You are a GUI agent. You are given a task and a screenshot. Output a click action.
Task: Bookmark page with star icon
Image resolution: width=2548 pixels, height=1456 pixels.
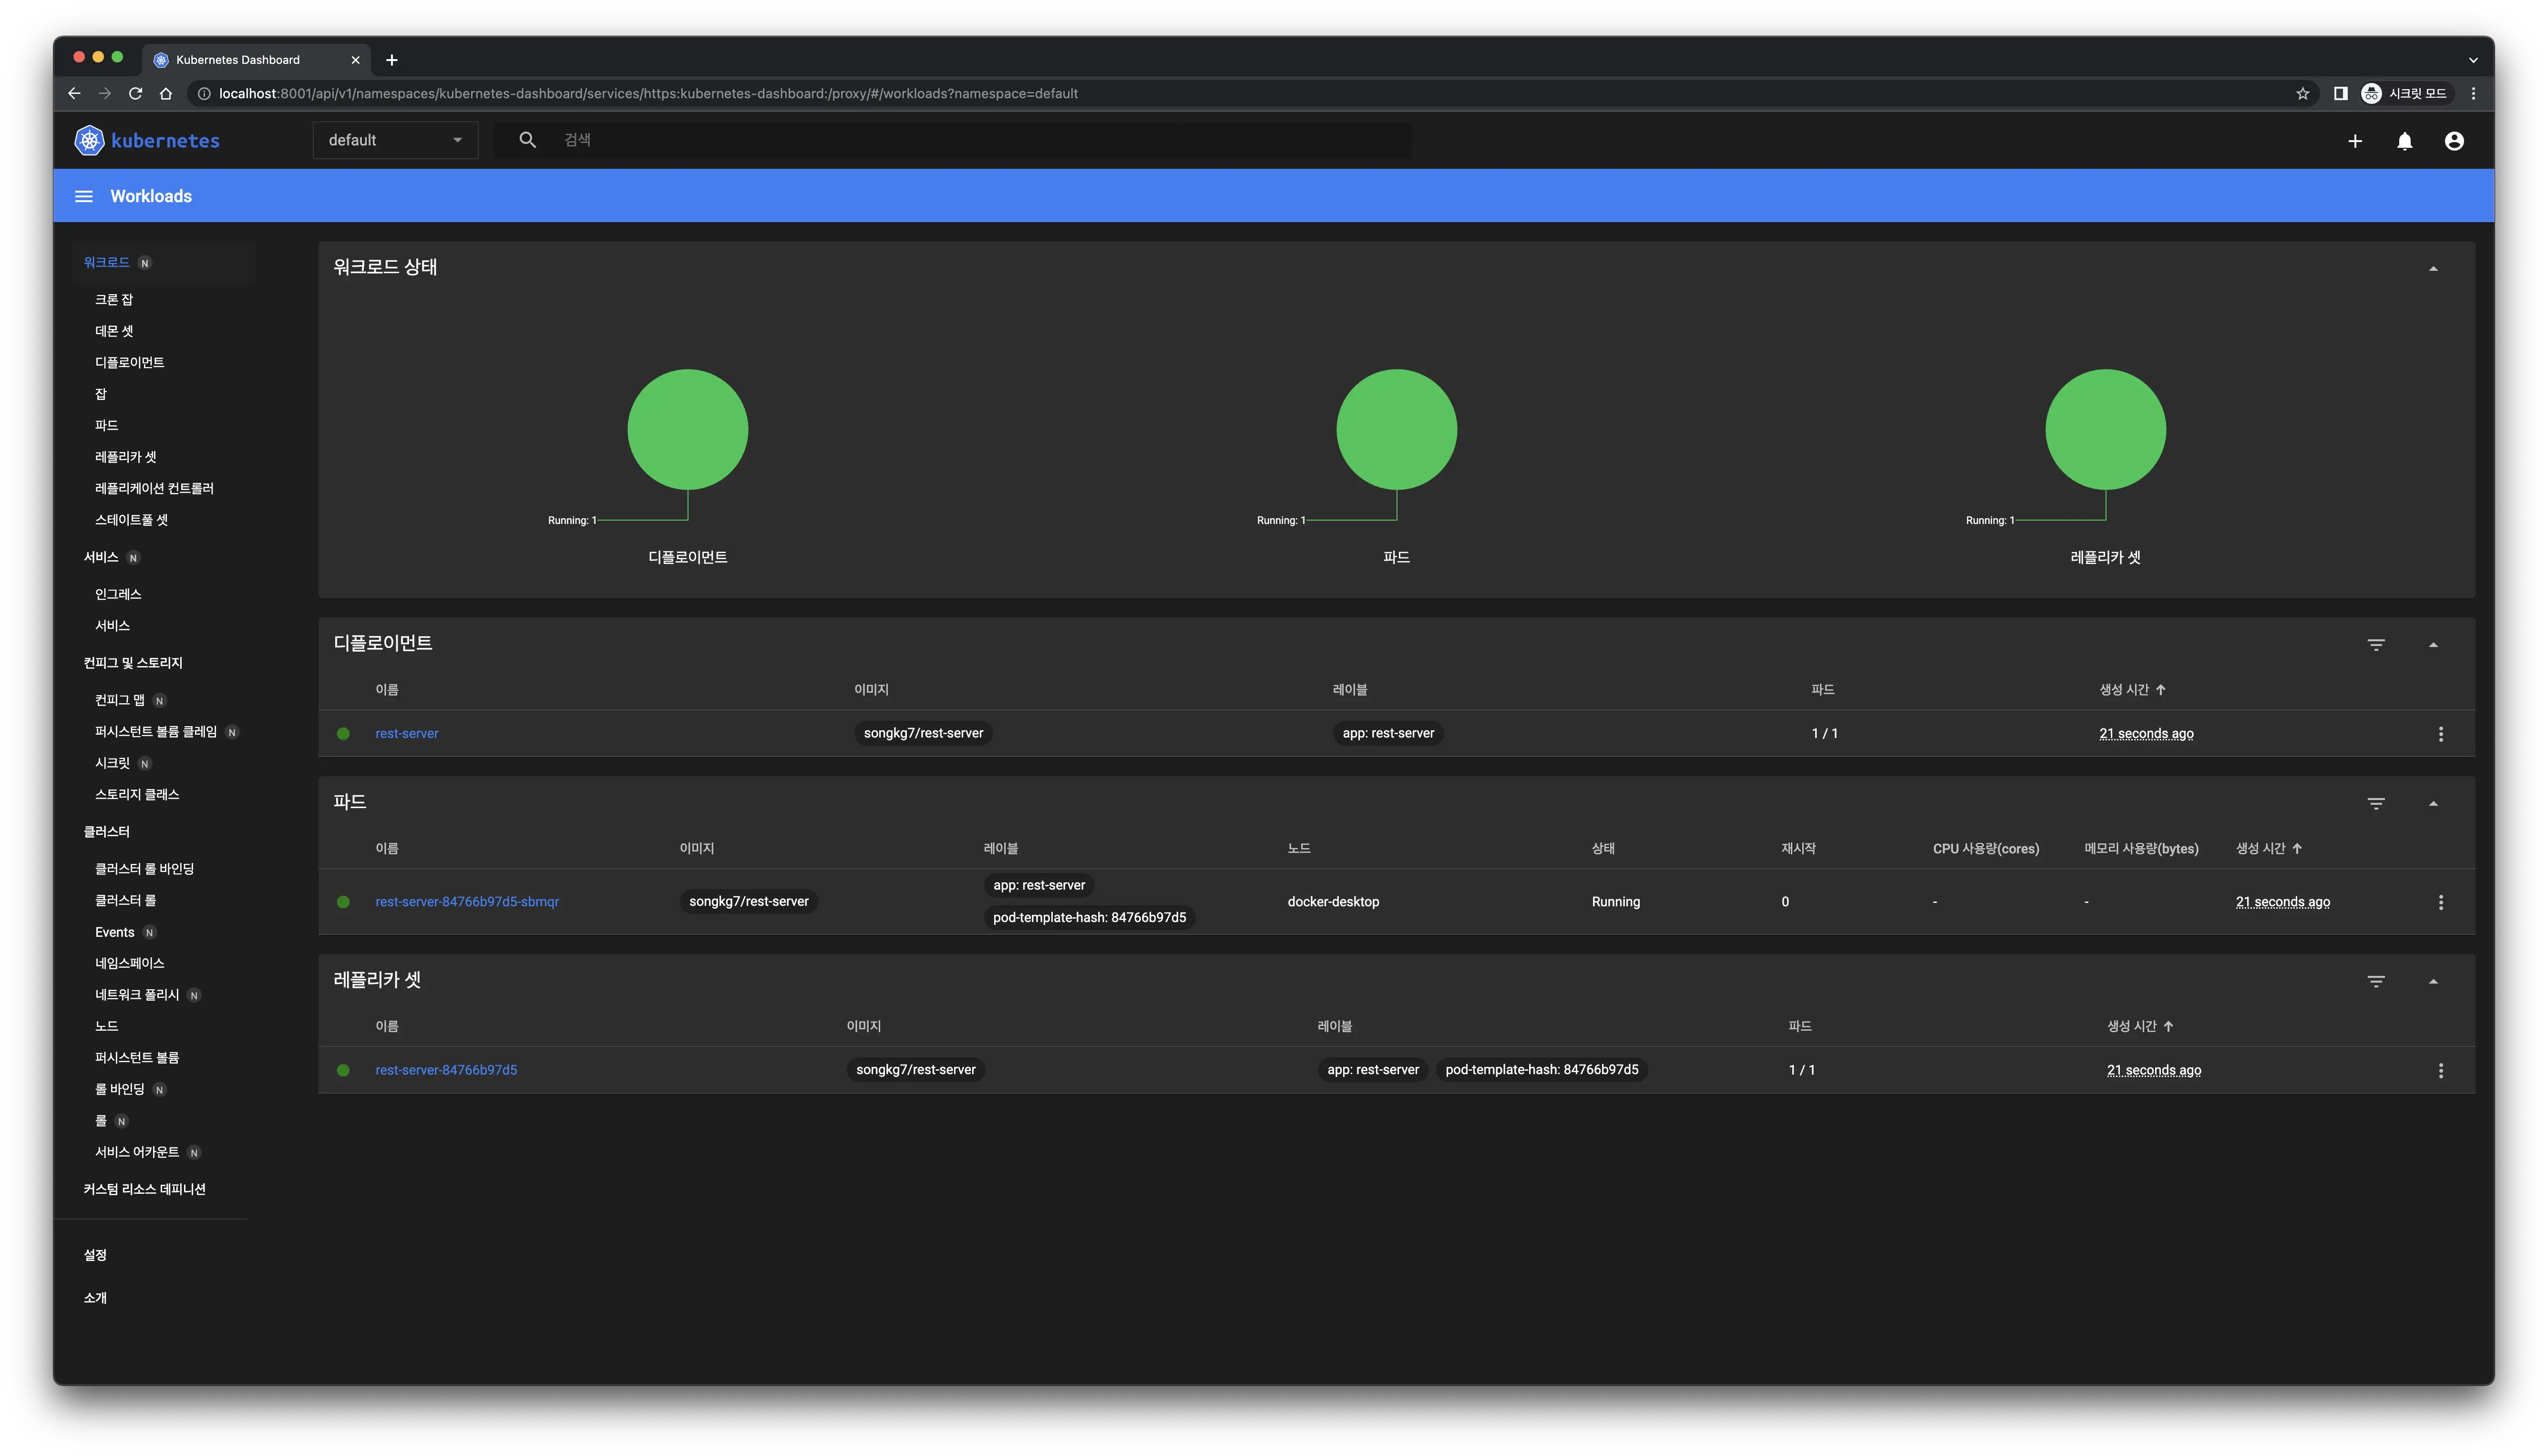2302,93
